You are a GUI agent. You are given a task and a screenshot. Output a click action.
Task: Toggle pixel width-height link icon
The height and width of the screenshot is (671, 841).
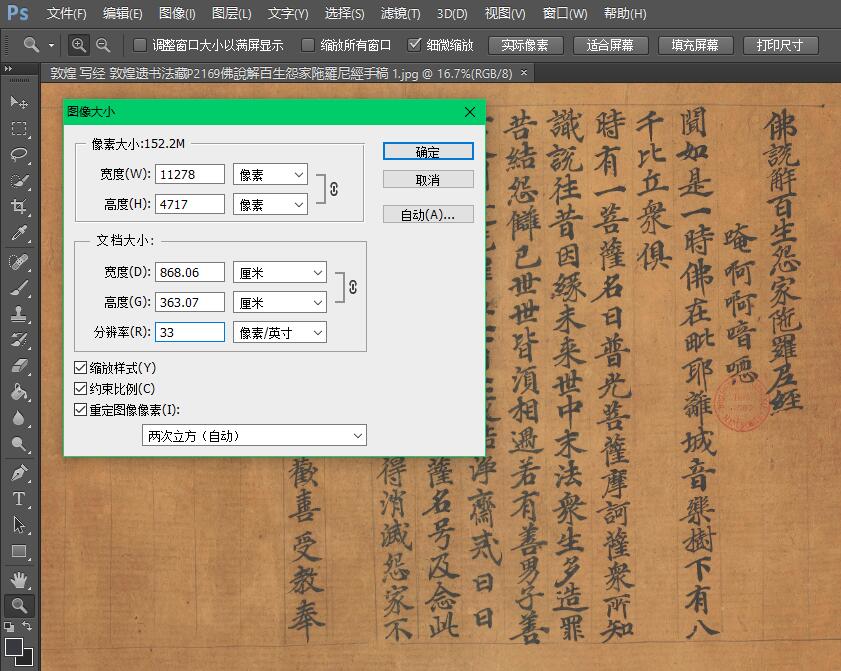click(334, 189)
